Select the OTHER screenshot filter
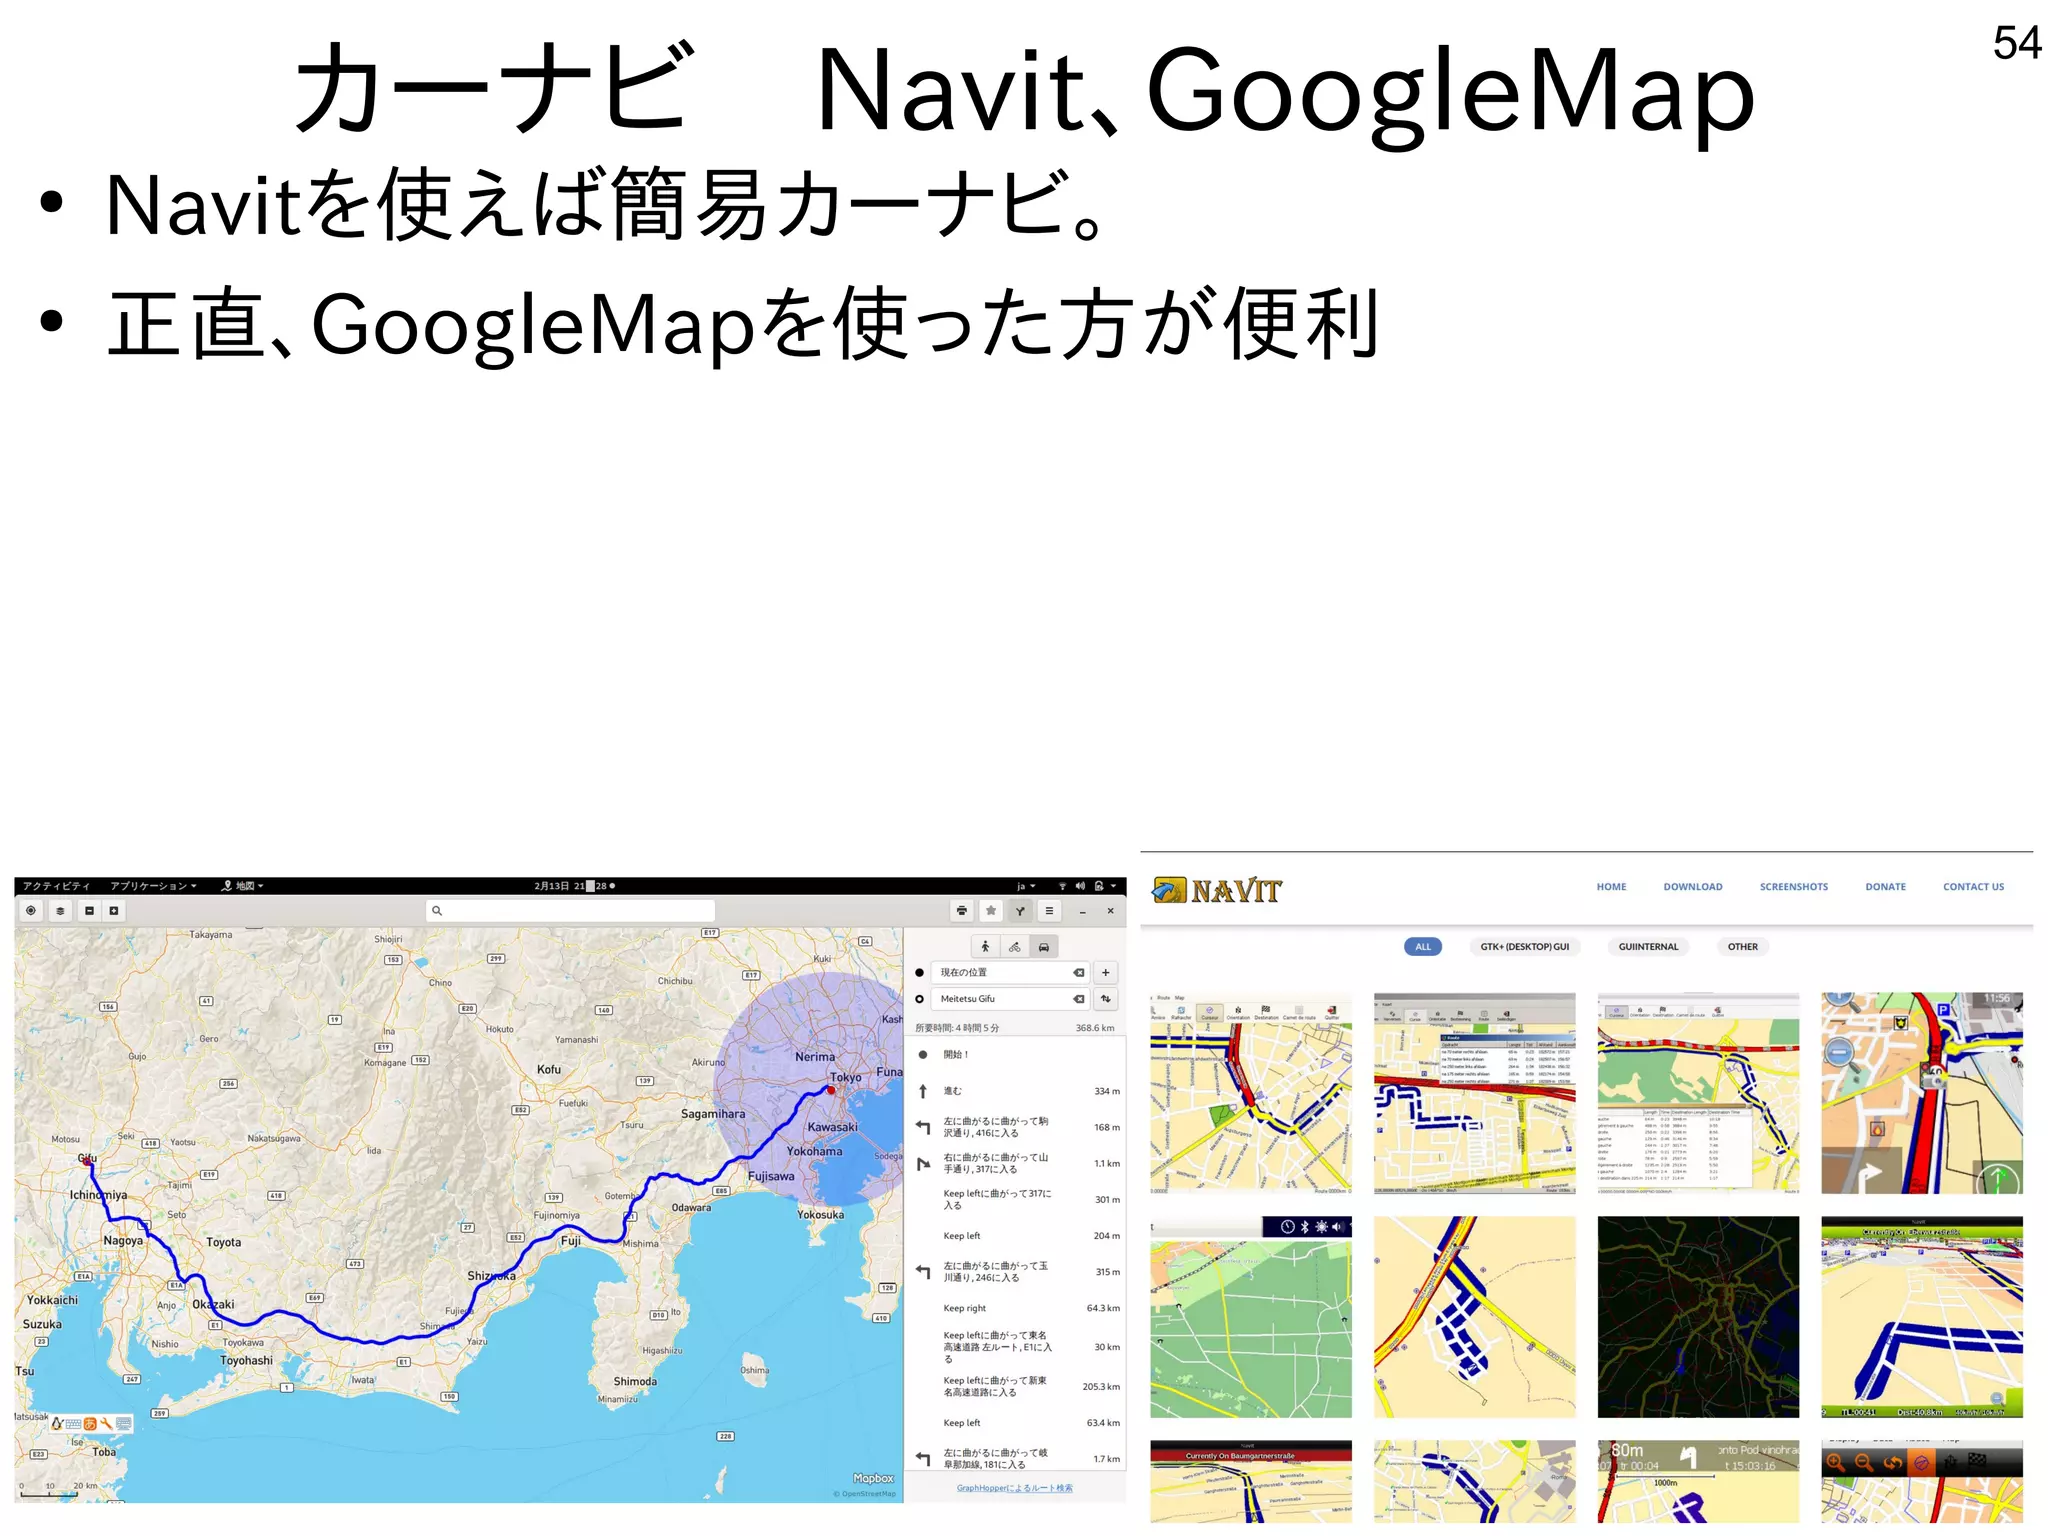The height and width of the screenshot is (1536, 2048). pos(1743,947)
